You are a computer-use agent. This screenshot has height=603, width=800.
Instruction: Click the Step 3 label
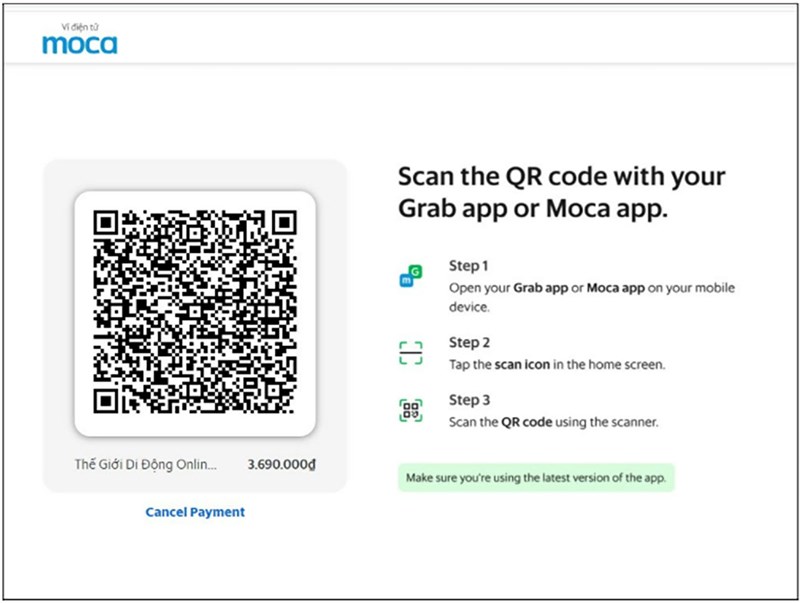469,400
